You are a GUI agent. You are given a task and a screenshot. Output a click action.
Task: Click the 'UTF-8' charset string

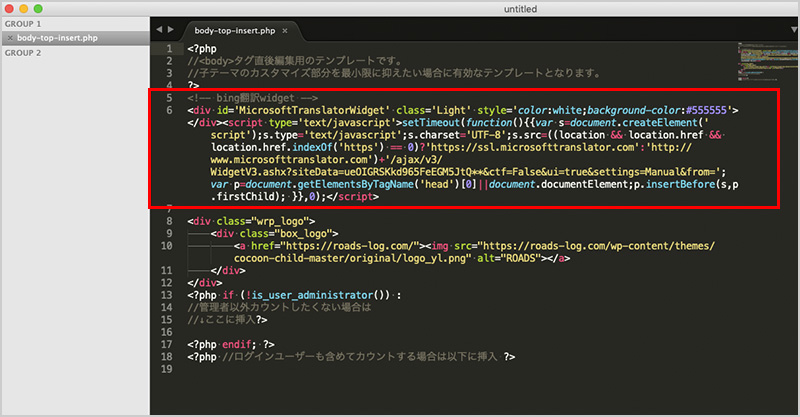[x=485, y=135]
